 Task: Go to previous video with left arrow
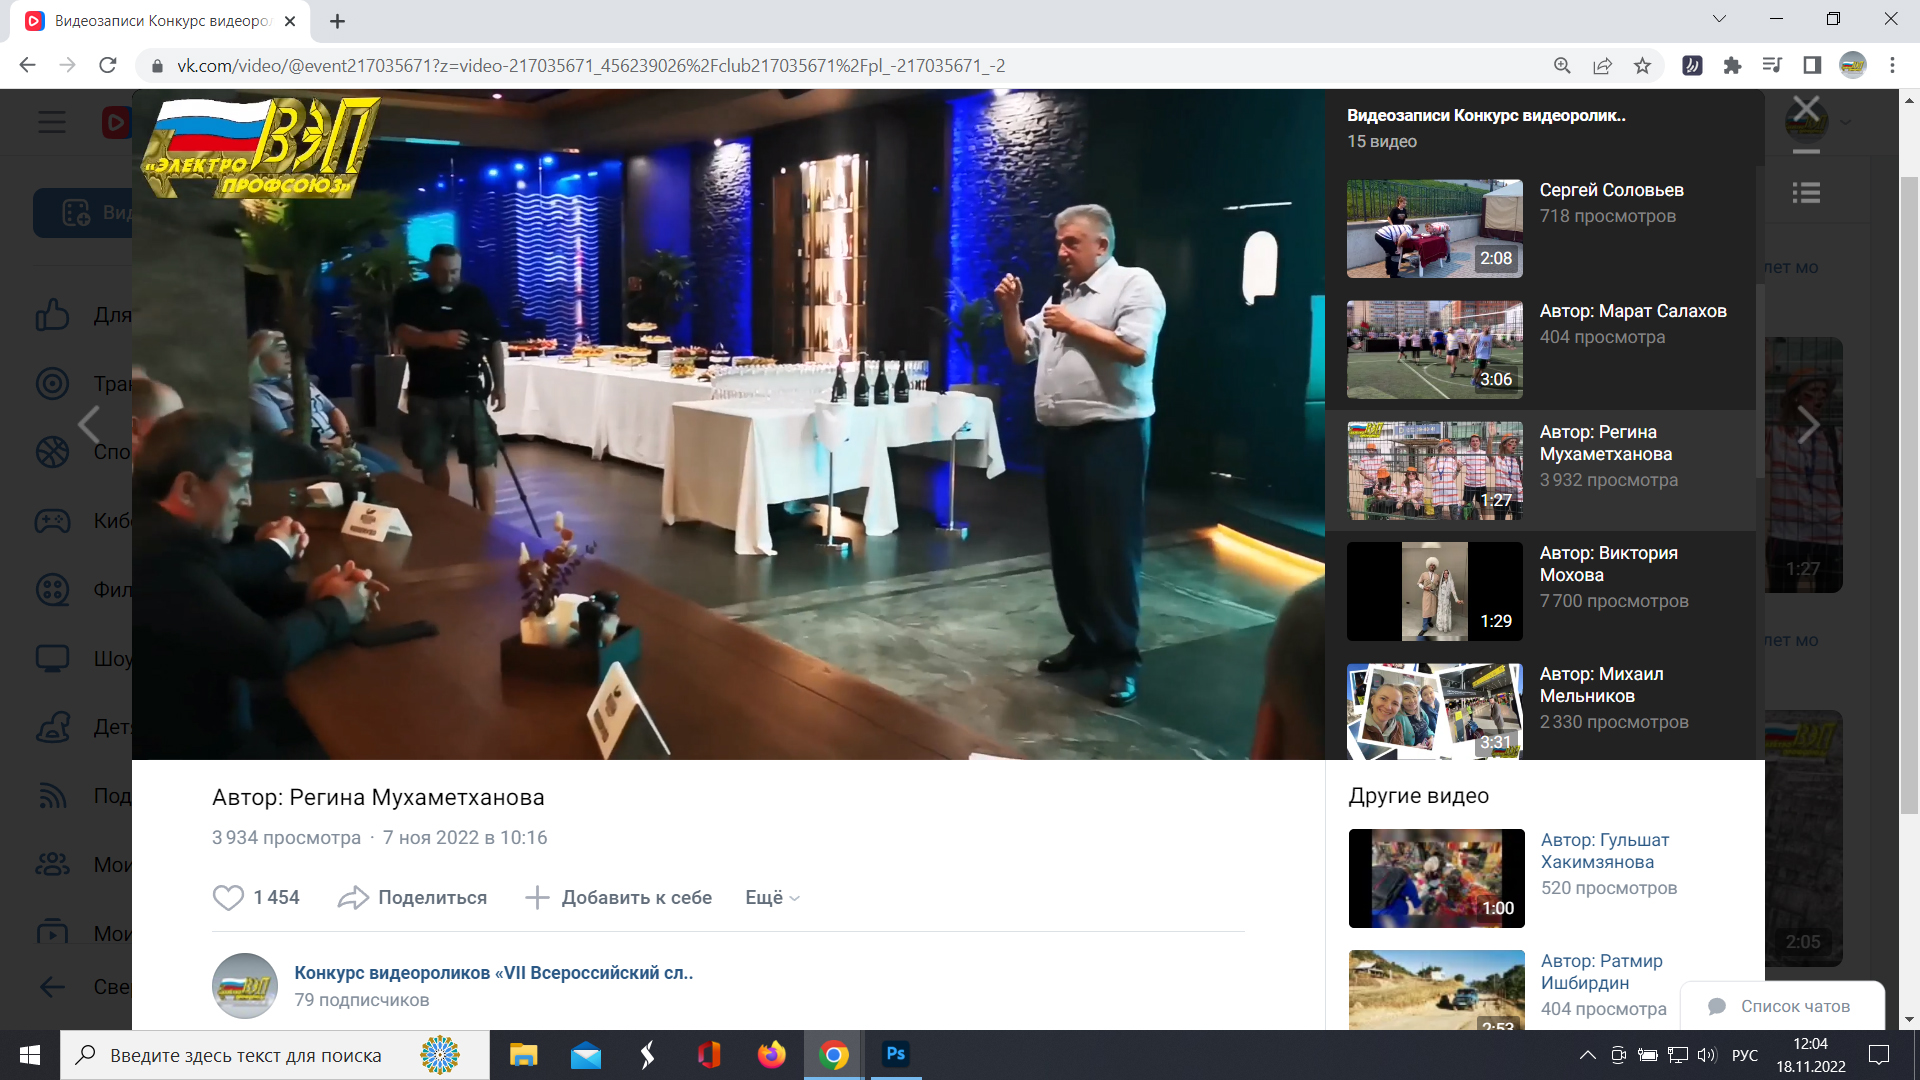pyautogui.click(x=89, y=424)
